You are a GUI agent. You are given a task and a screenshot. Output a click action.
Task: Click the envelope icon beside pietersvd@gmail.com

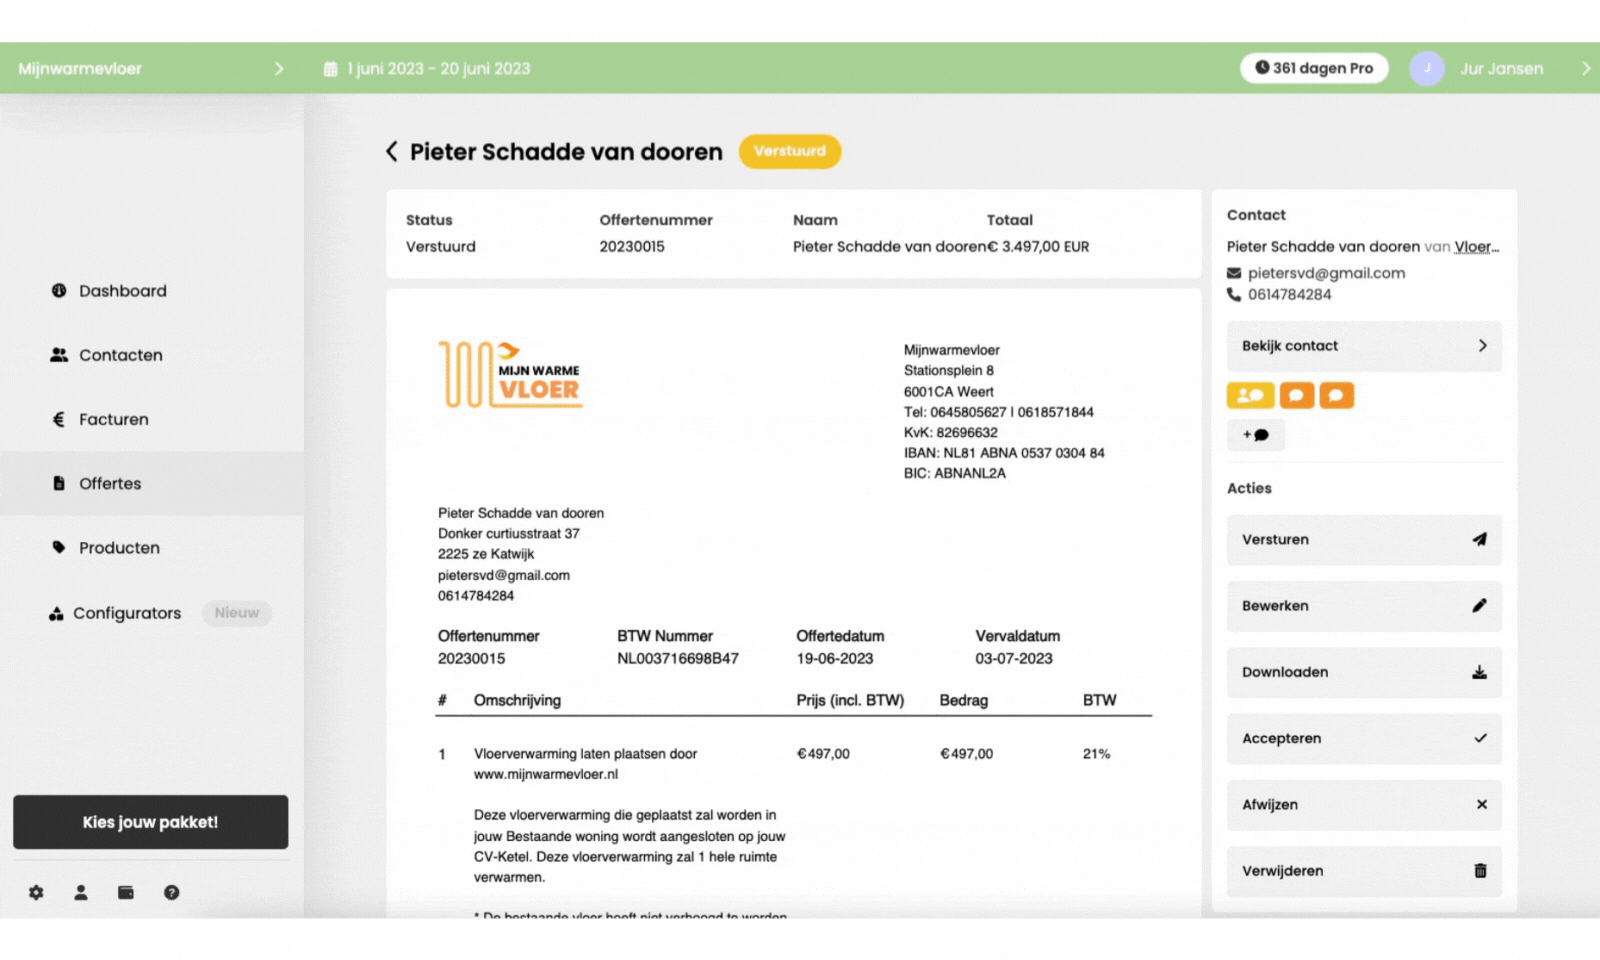tap(1234, 273)
